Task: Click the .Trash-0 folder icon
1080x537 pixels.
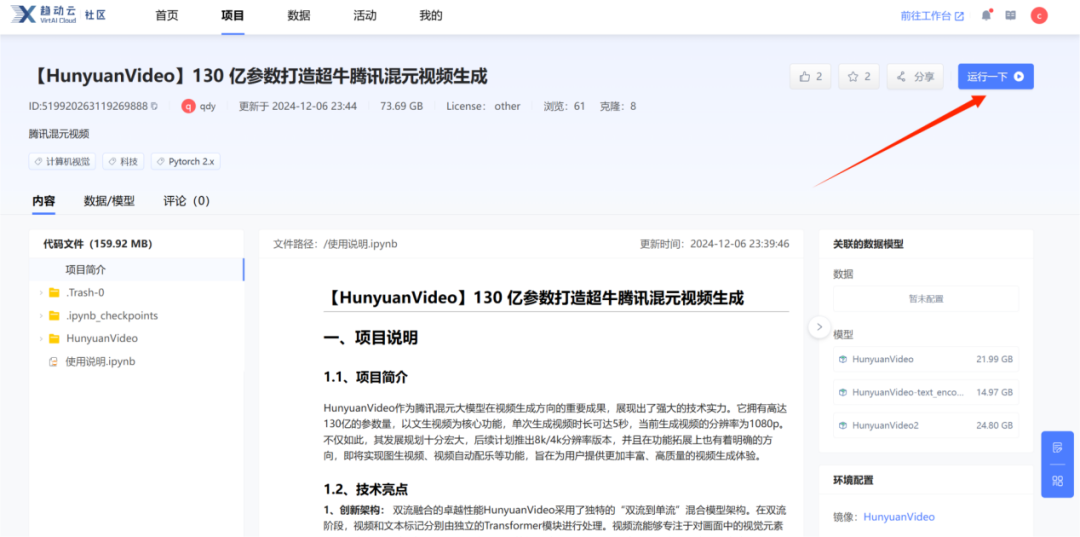Action: click(x=54, y=293)
